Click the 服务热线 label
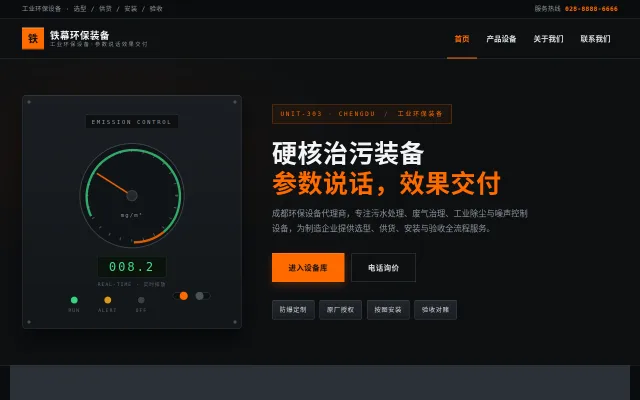The image size is (640, 400). pos(547,9)
